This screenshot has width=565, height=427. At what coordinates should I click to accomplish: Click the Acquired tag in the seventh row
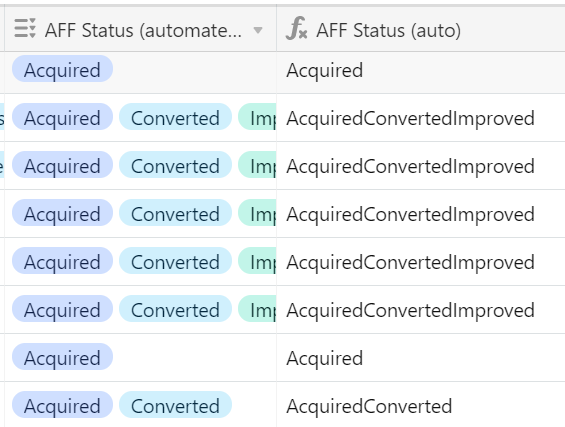(x=62, y=357)
